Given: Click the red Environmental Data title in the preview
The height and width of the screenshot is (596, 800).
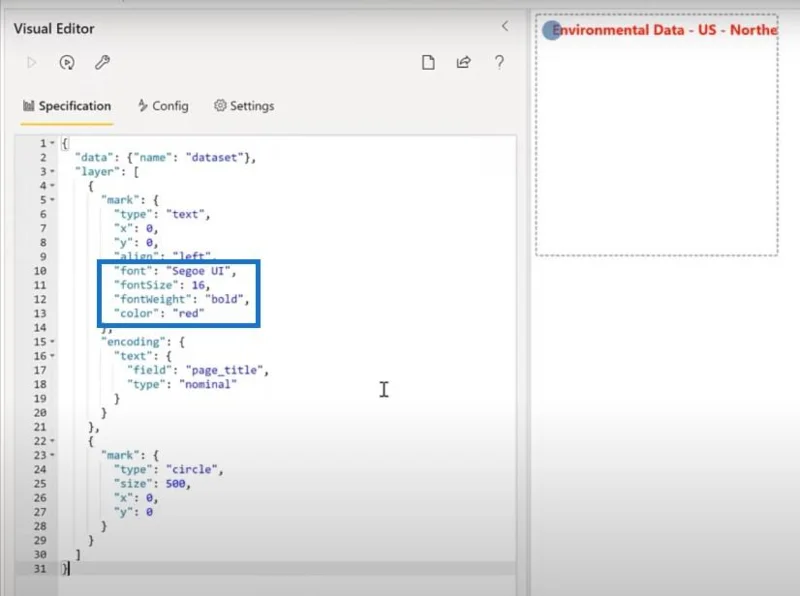Looking at the screenshot, I should point(665,30).
